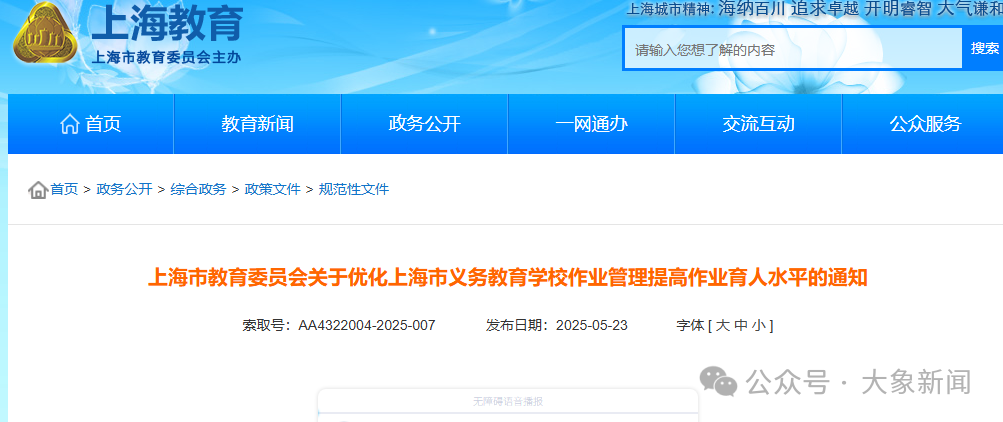Set font size to 中

[x=740, y=325]
